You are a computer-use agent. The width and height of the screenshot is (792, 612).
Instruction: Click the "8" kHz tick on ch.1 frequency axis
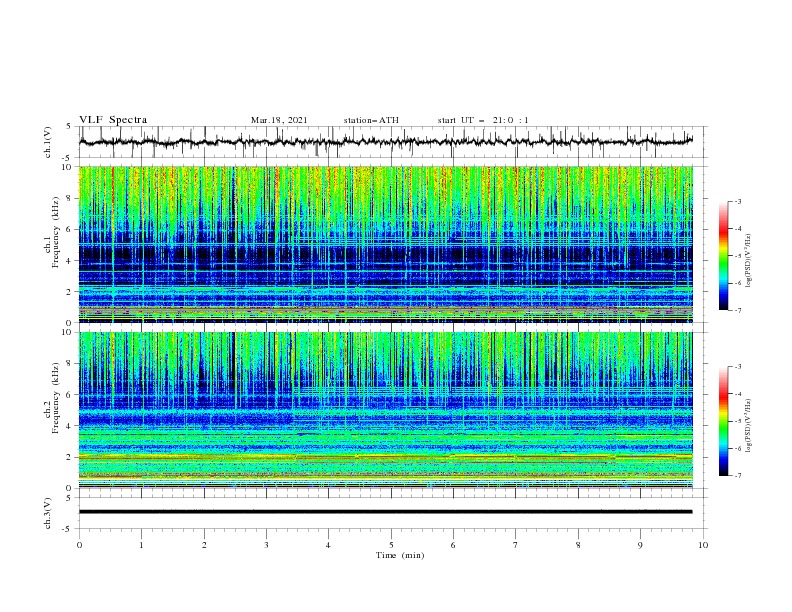(x=71, y=198)
